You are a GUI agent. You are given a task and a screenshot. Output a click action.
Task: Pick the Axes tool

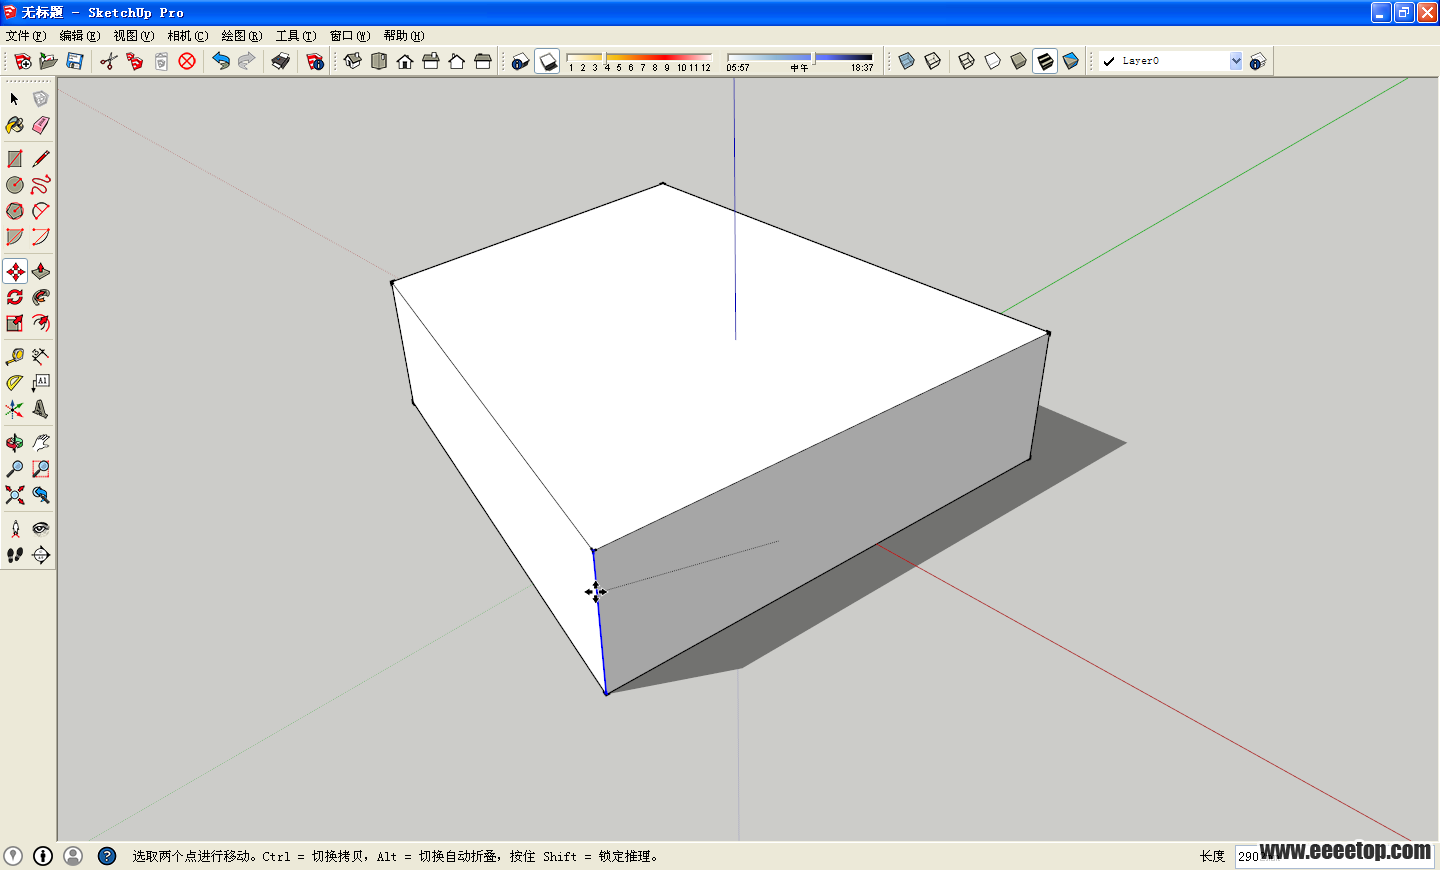(15, 409)
